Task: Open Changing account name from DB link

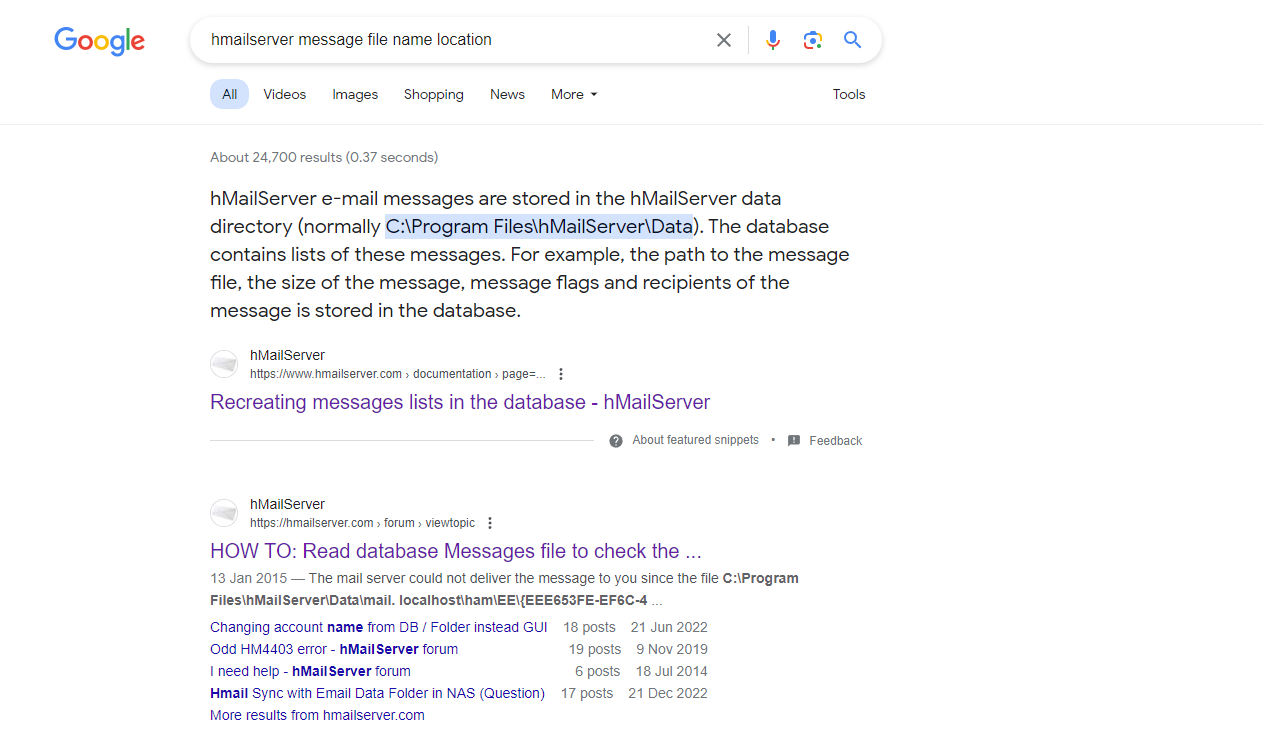Action: 379,627
